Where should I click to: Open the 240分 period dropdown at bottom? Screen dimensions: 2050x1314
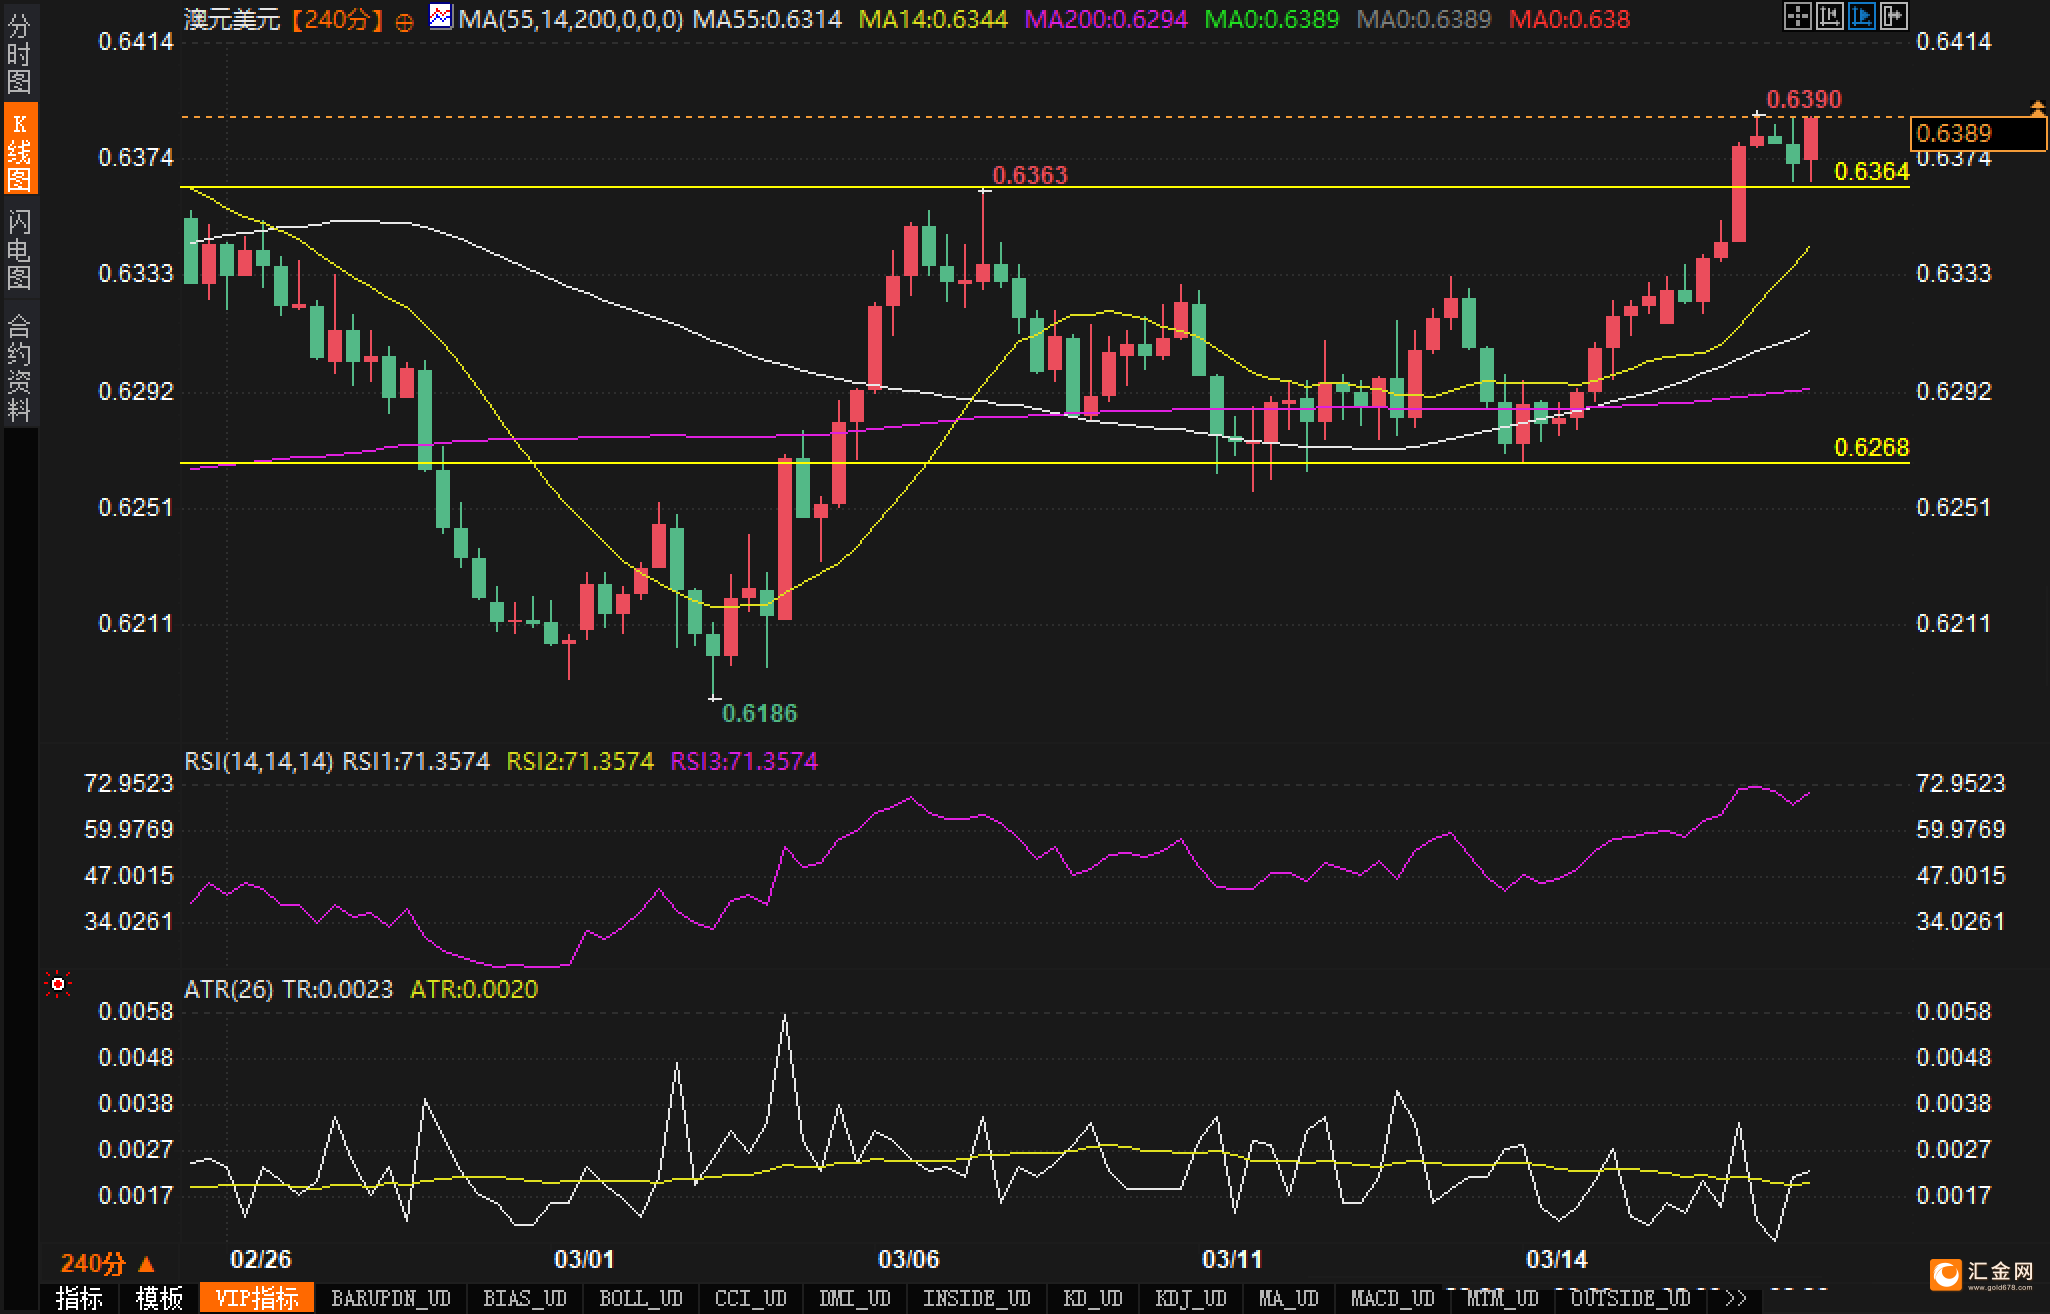[x=108, y=1264]
